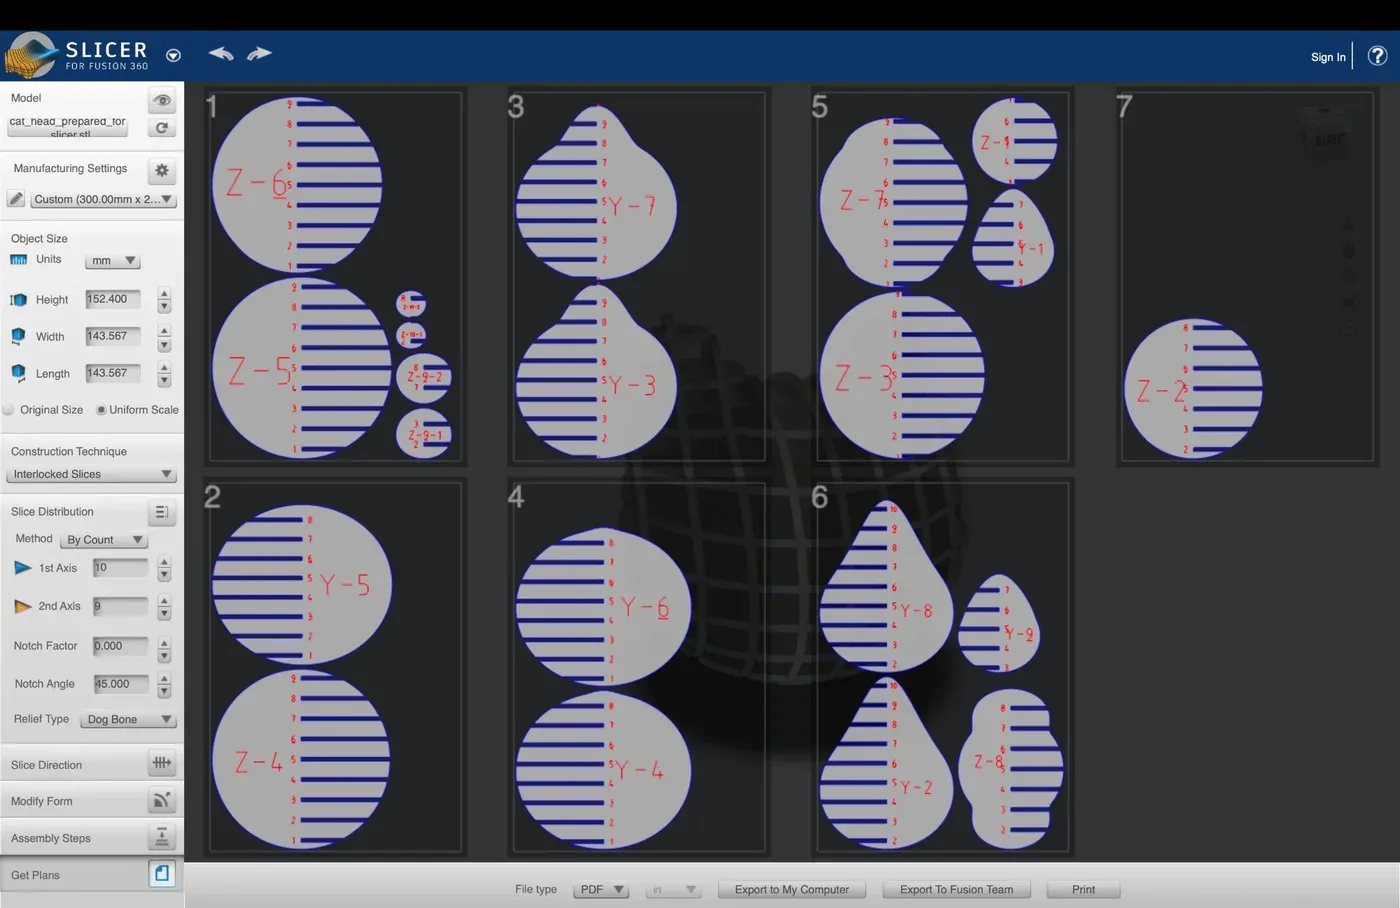Open the Slice Direction section
Image resolution: width=1400 pixels, height=908 pixels.
click(92, 764)
